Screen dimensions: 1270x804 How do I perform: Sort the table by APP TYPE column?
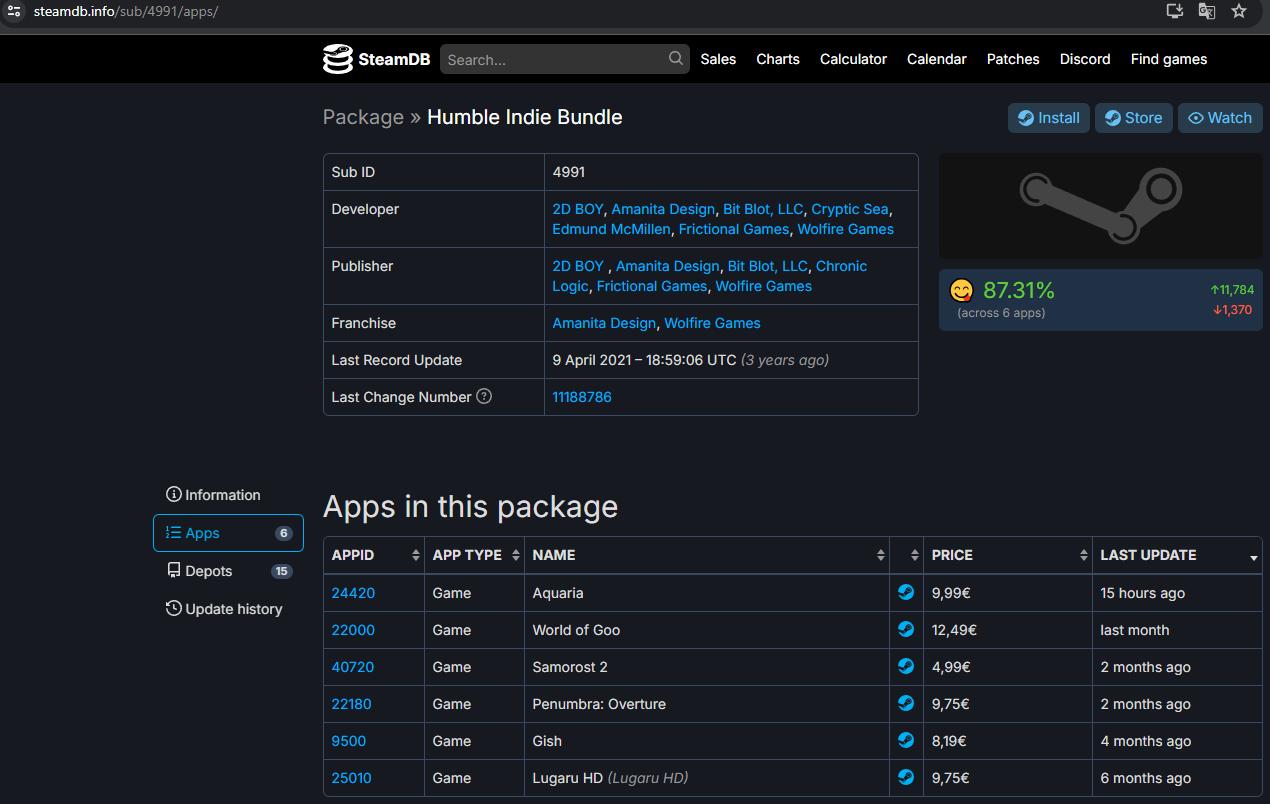(x=474, y=555)
